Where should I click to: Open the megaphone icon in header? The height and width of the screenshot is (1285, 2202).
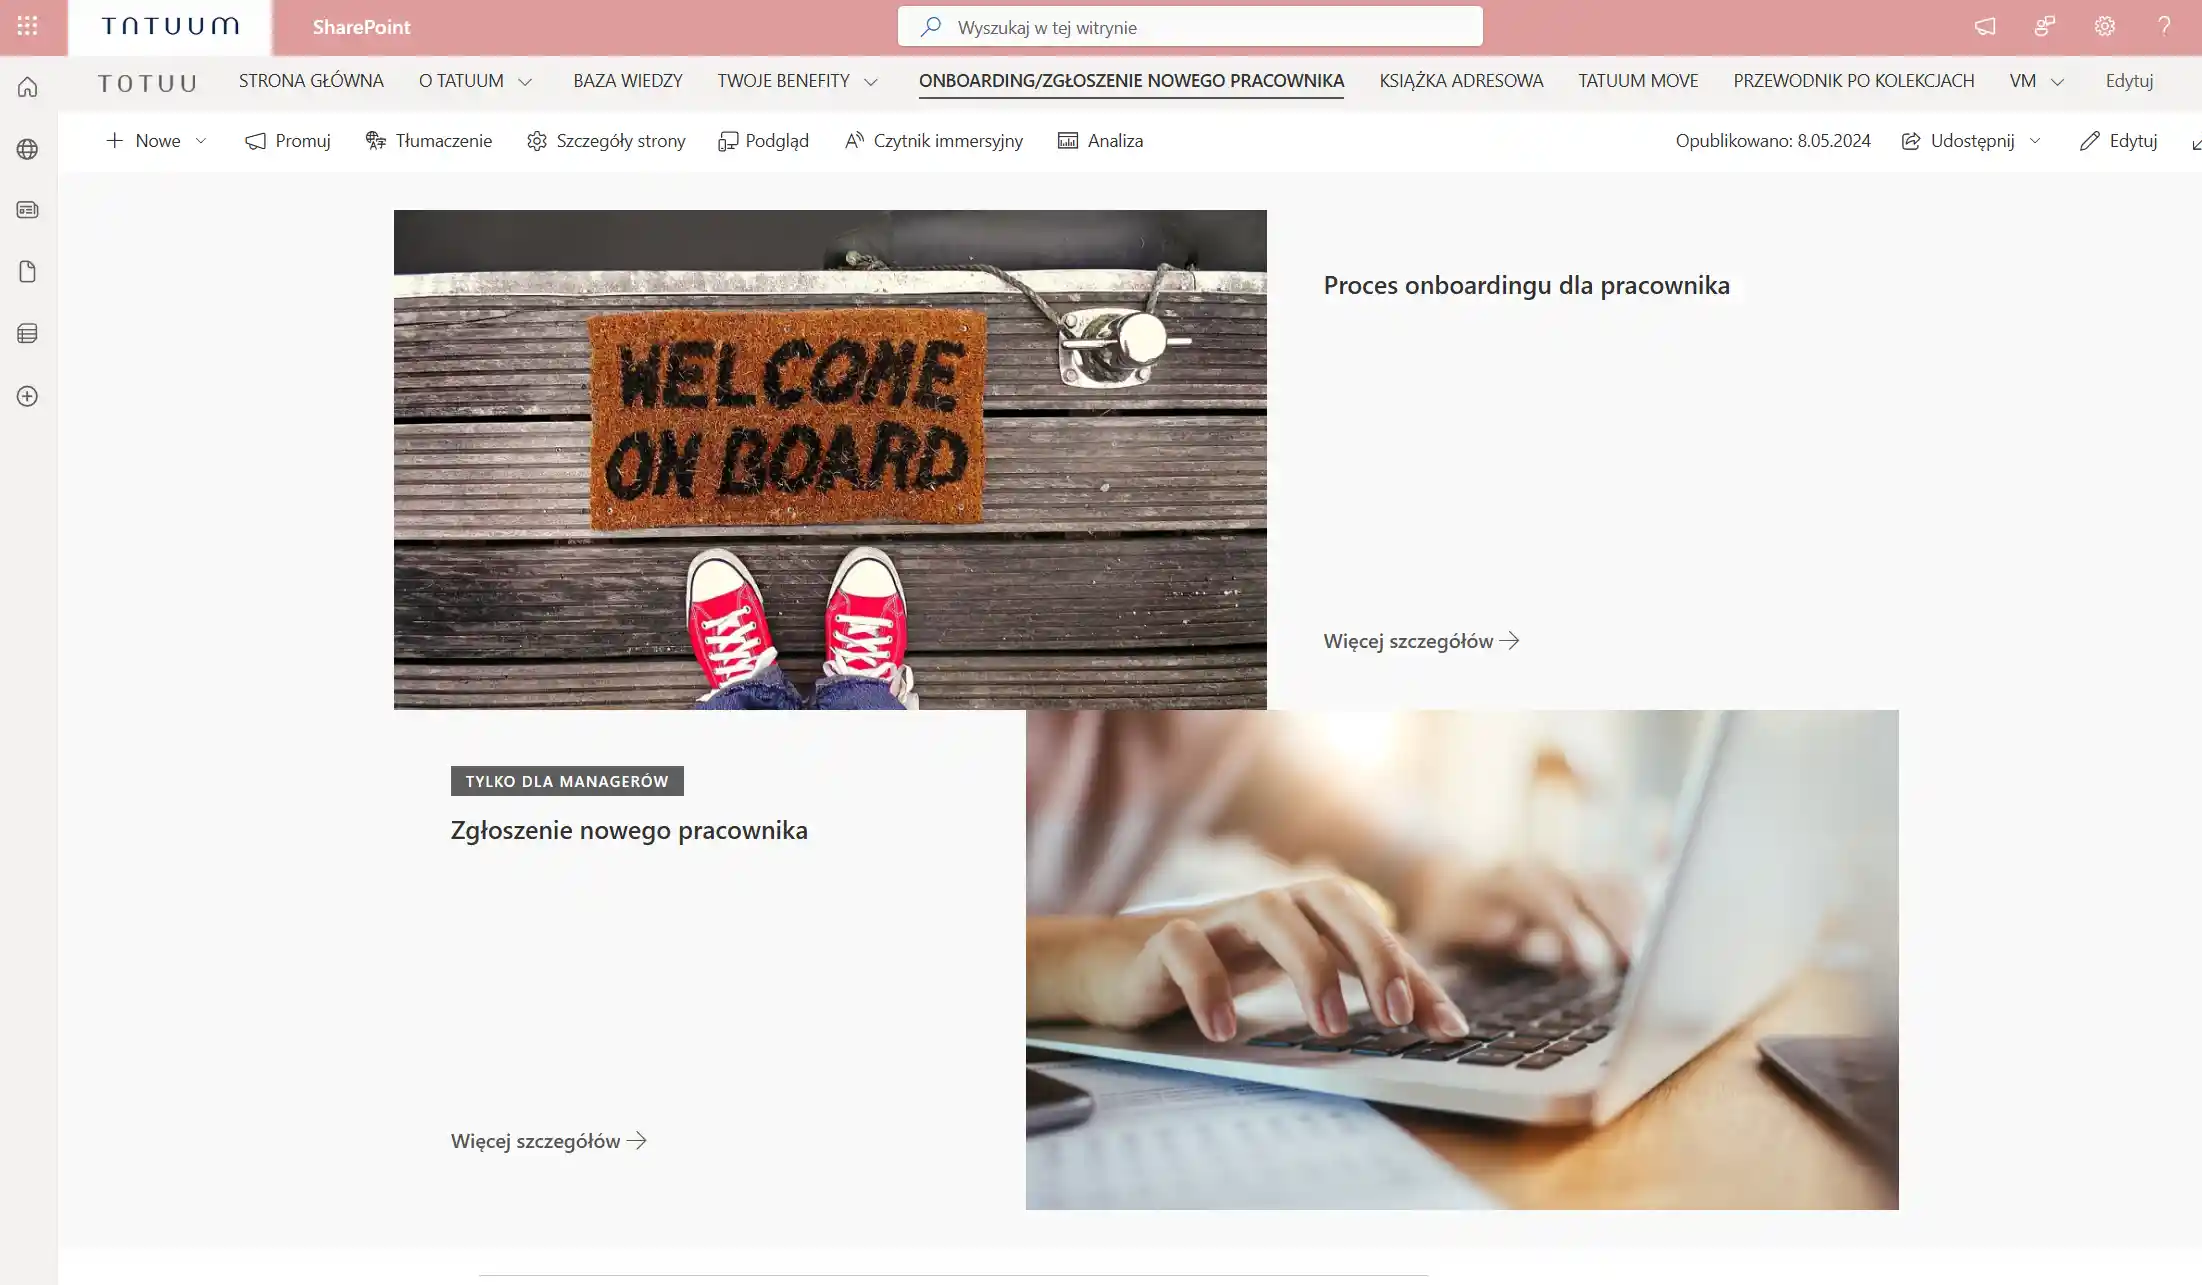coord(1985,26)
